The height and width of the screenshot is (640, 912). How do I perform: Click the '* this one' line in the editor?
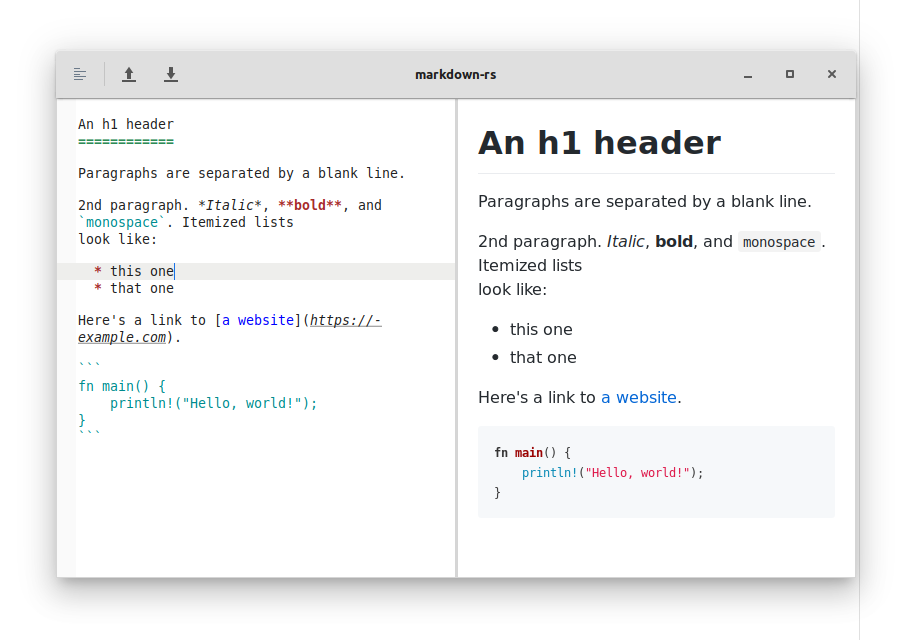tap(134, 271)
